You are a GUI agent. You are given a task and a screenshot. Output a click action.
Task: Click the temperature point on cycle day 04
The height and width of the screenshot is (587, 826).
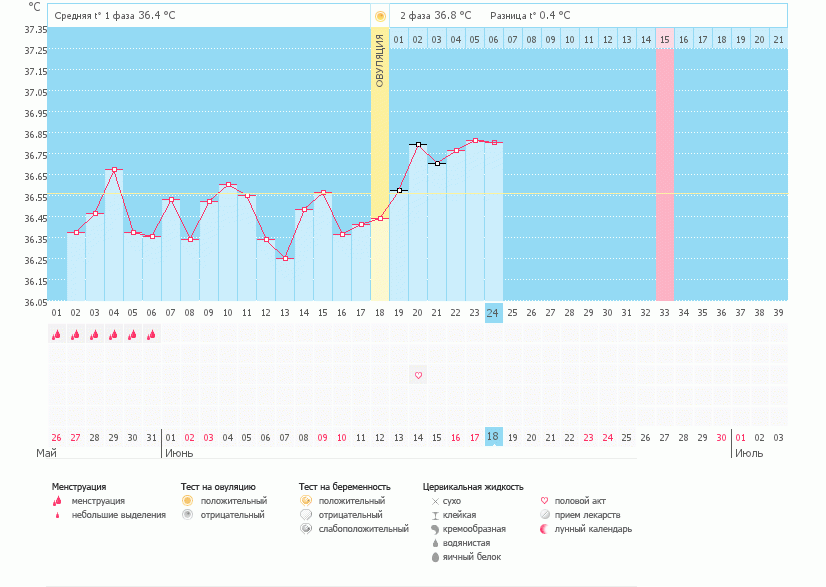[x=114, y=170]
